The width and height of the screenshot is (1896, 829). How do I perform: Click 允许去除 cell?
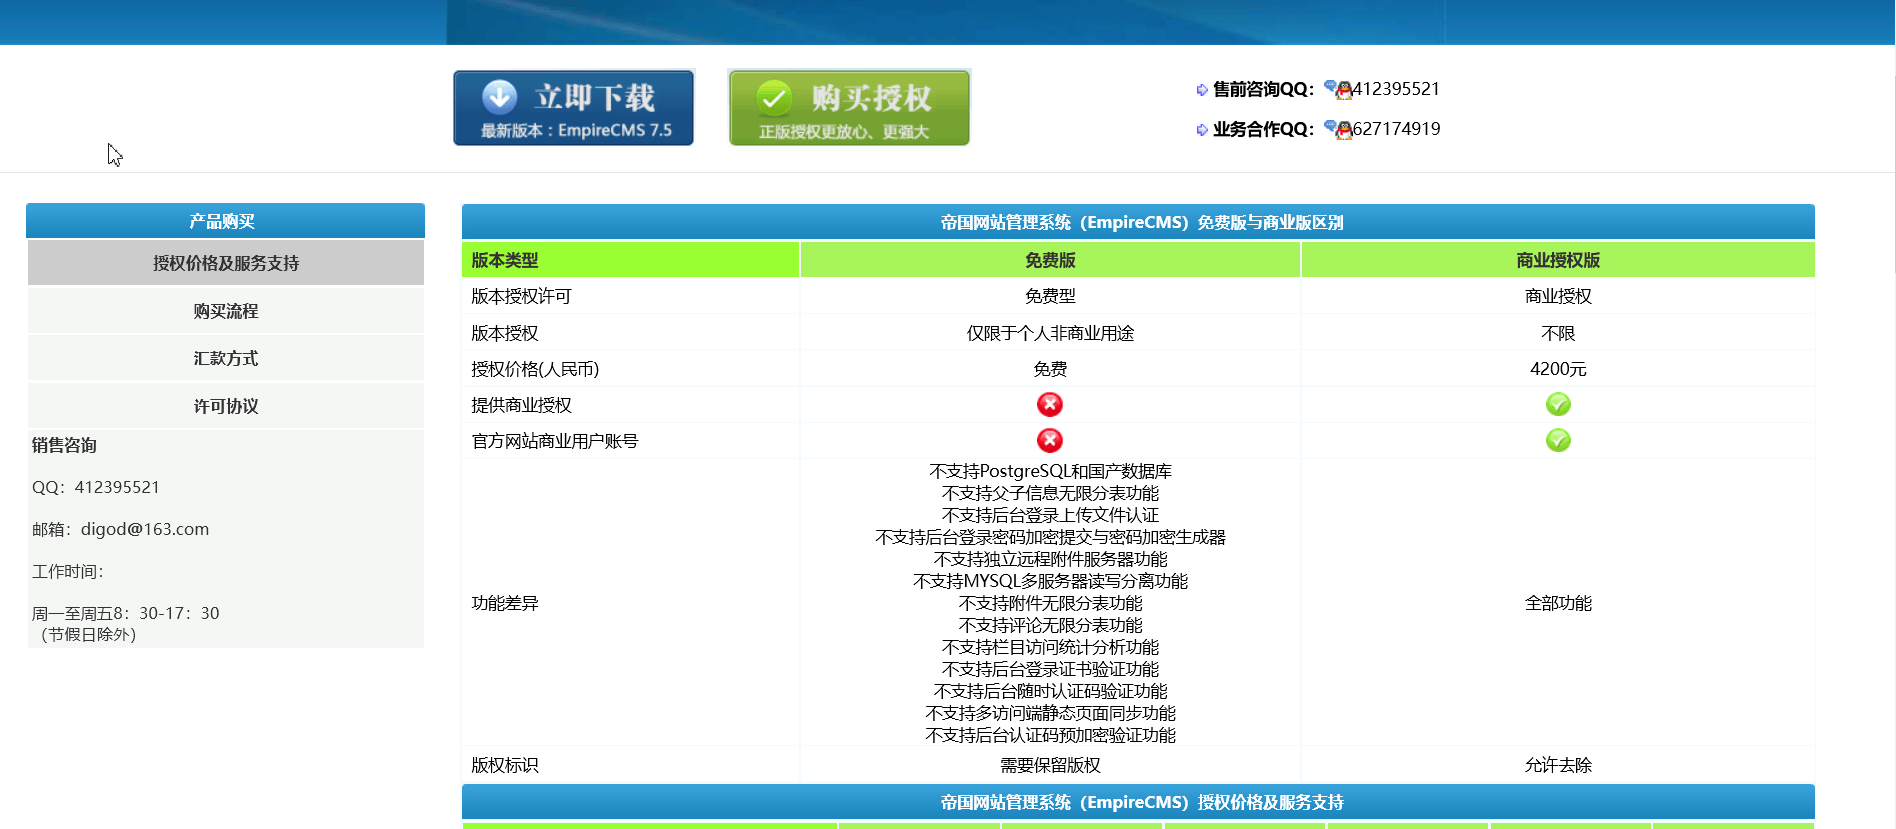[x=1558, y=765]
